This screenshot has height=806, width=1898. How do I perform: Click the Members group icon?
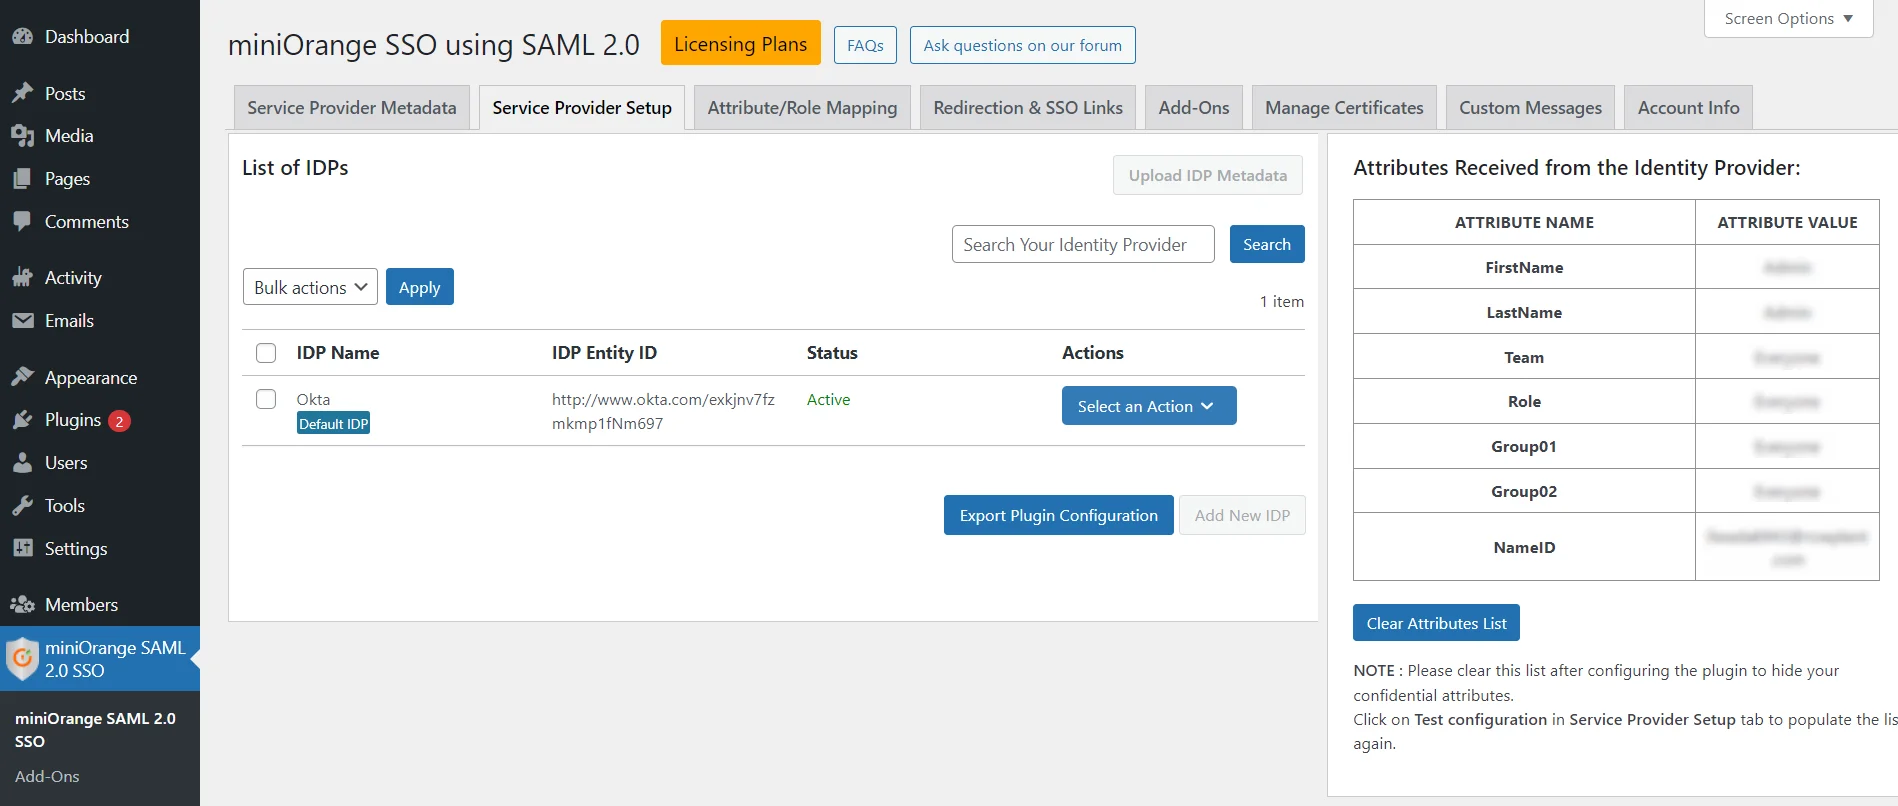click(x=23, y=605)
